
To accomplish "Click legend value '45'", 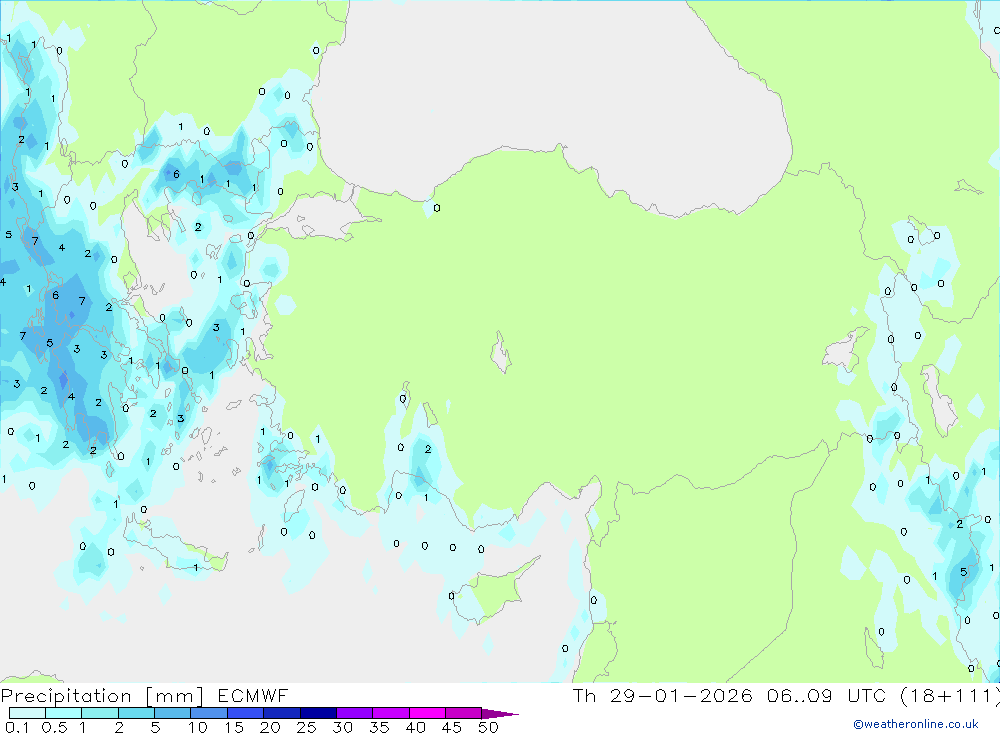I will pyautogui.click(x=452, y=727).
